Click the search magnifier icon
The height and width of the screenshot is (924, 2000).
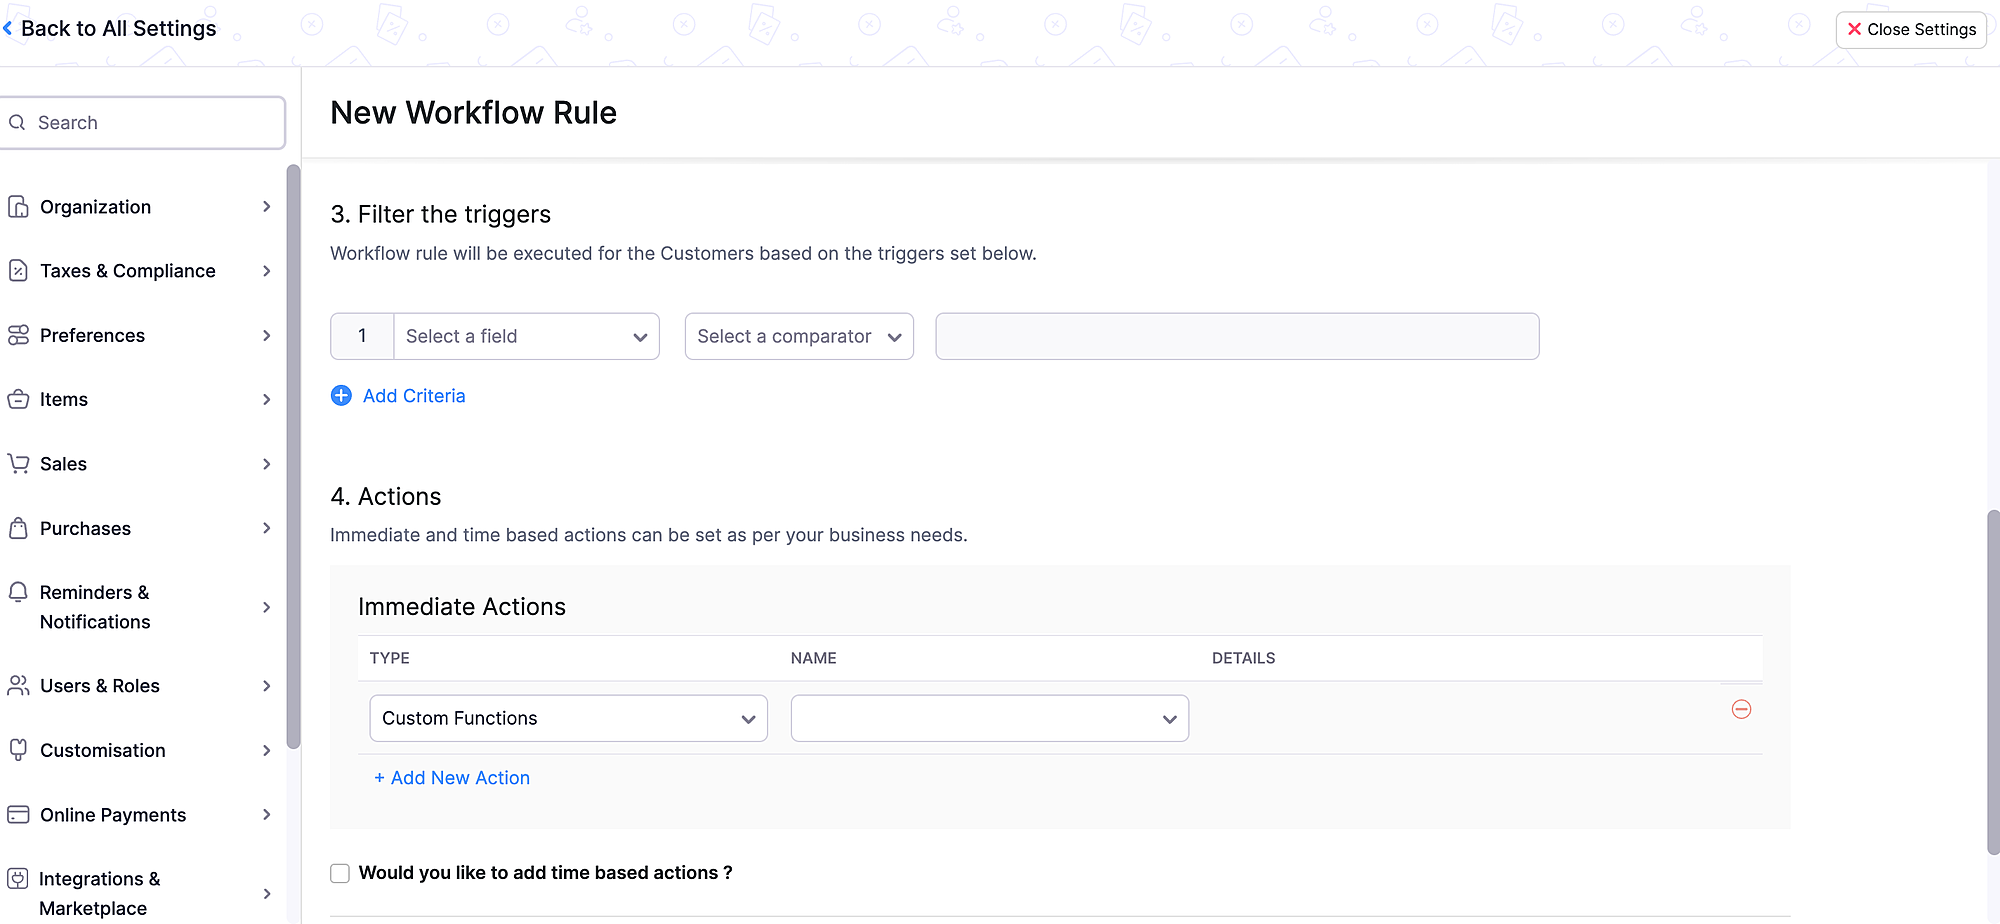coord(18,122)
